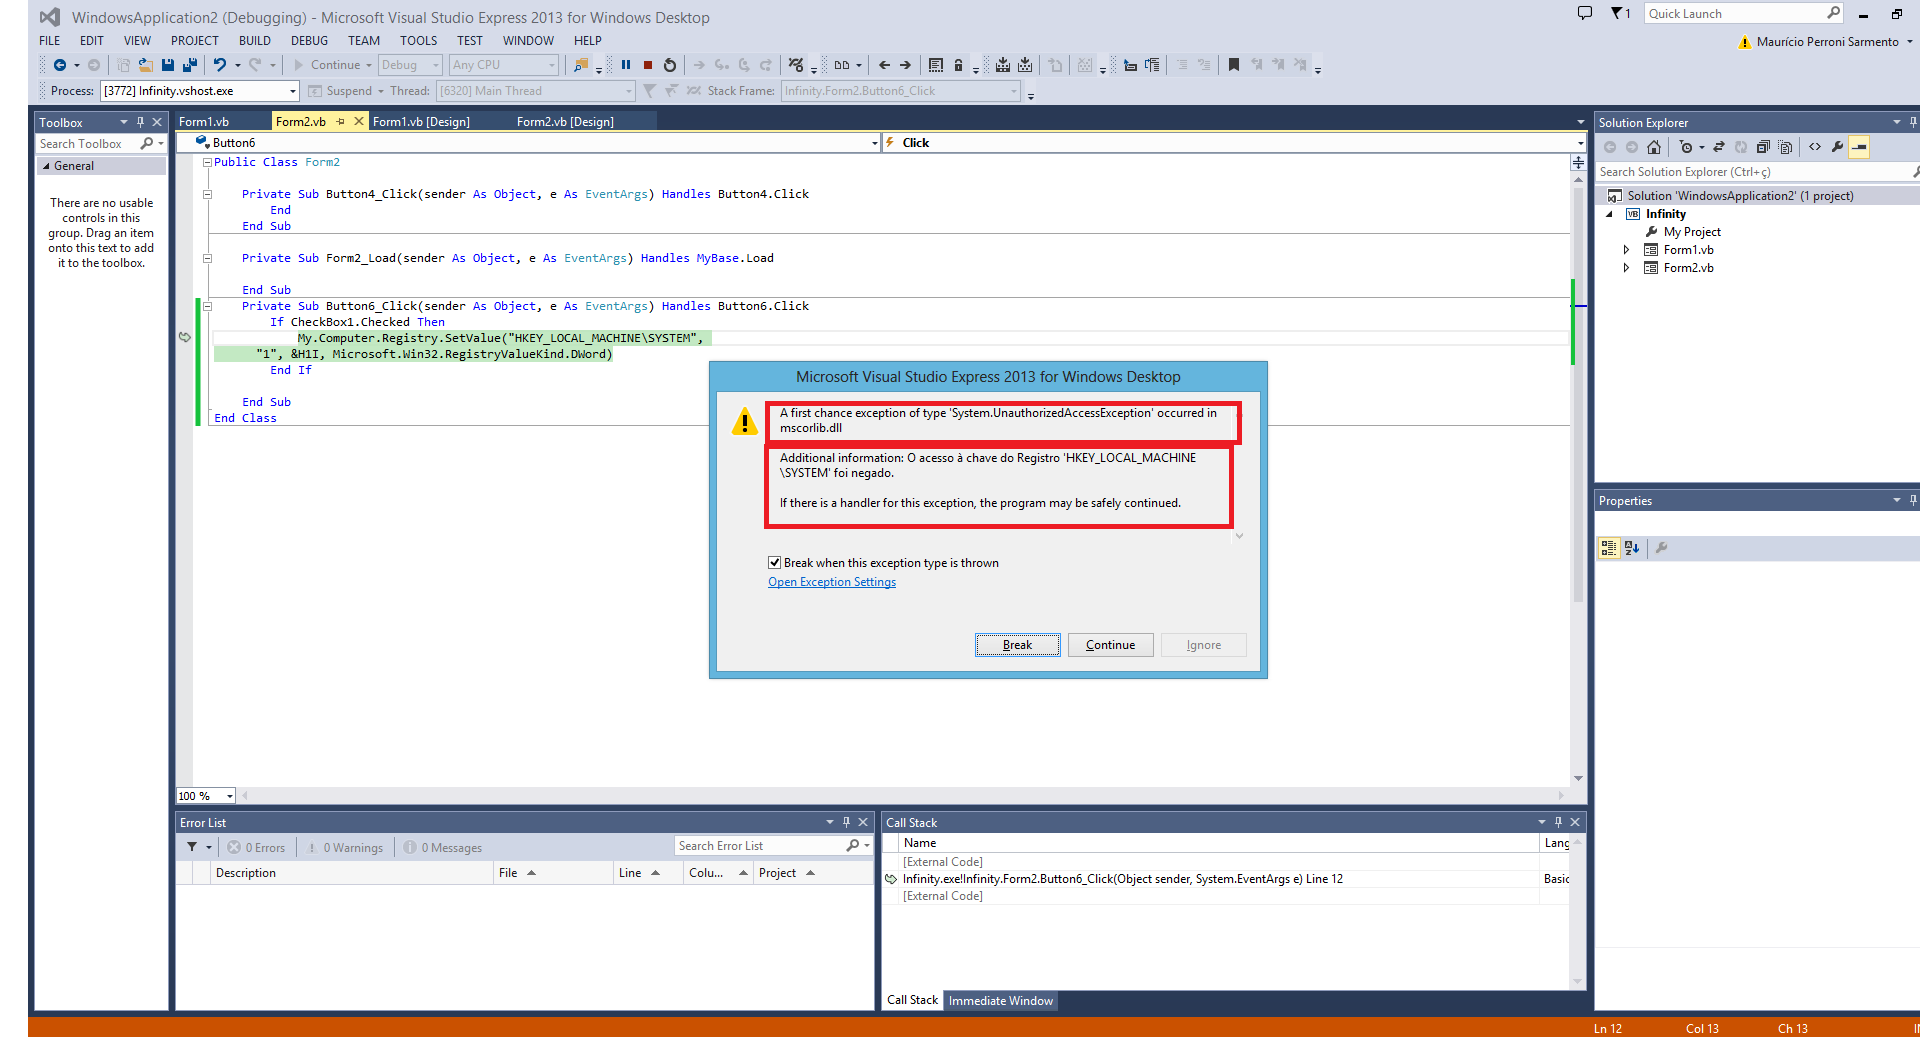Viewport: 1920px width, 1037px height.
Task: Open Maurício Perroni Sarmento account menu
Action: point(1827,42)
